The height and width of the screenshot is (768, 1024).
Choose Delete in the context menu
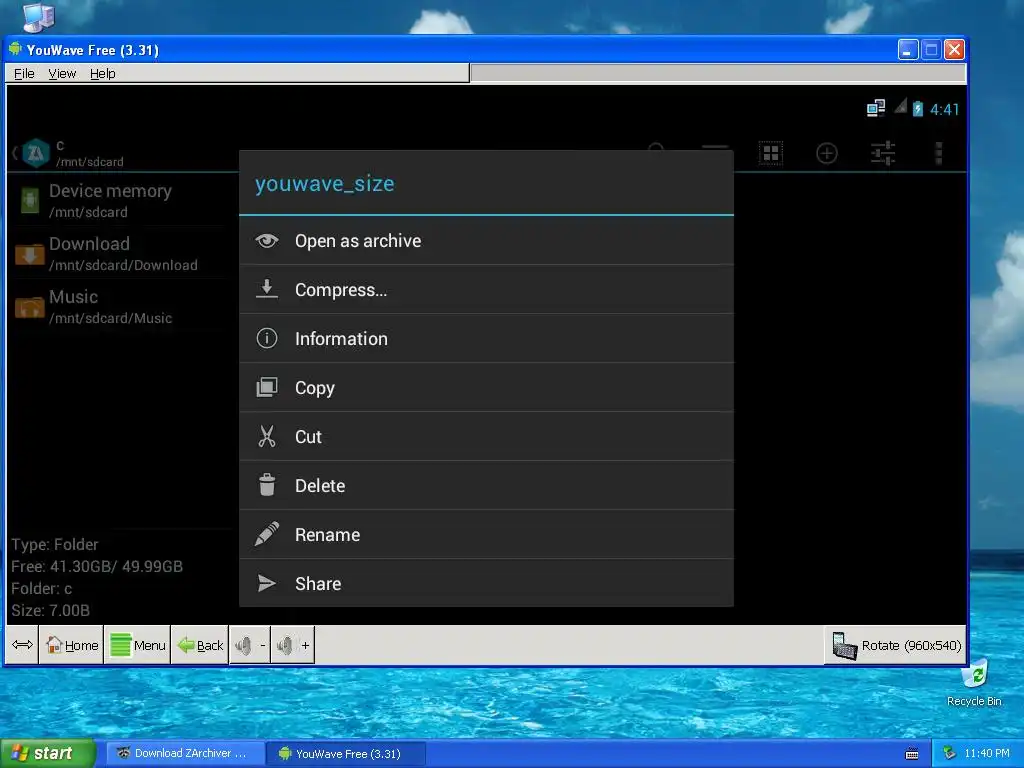pyautogui.click(x=486, y=486)
